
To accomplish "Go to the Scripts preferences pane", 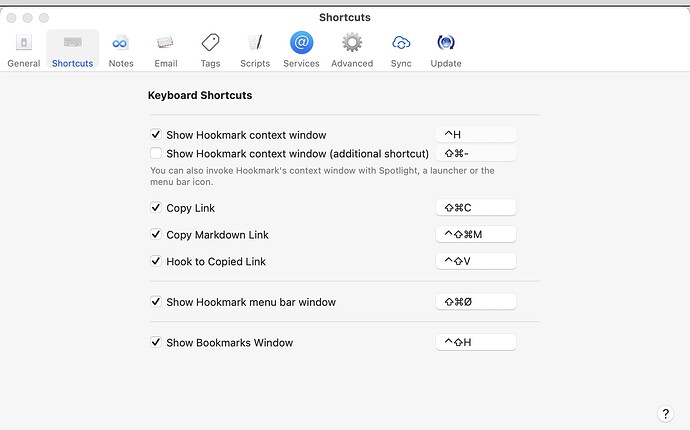I will (255, 50).
